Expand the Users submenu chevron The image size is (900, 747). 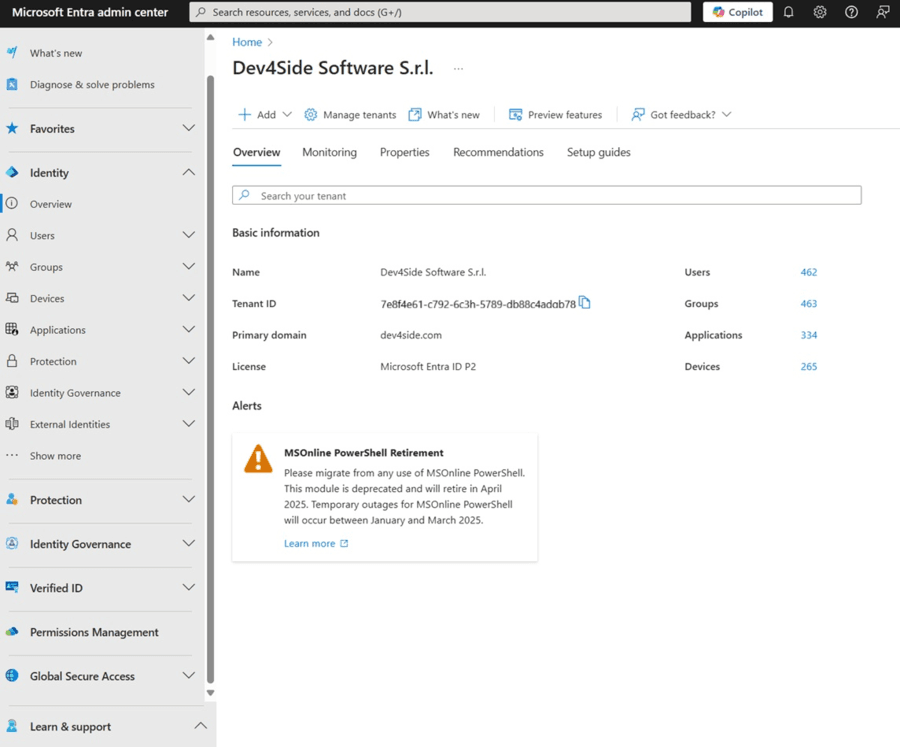click(x=189, y=234)
